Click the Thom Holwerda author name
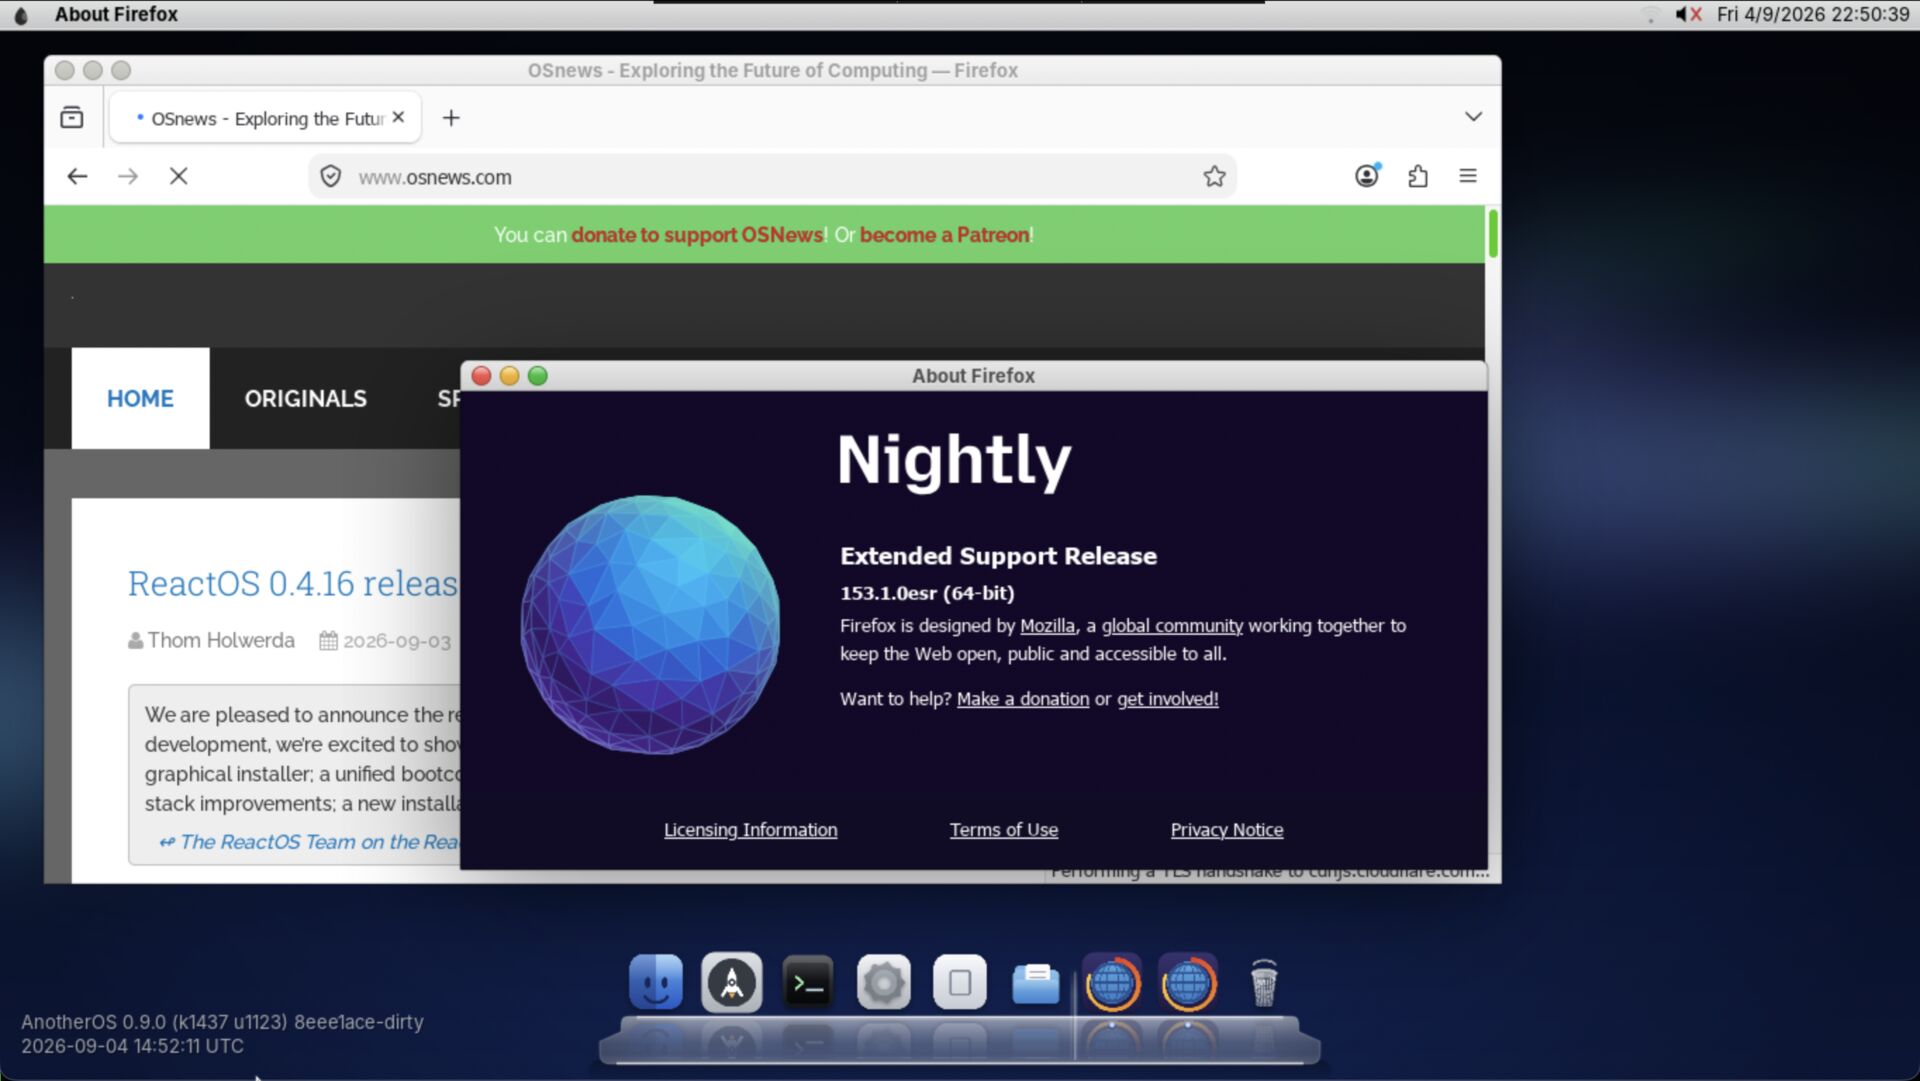This screenshot has width=1920, height=1081. [x=221, y=640]
